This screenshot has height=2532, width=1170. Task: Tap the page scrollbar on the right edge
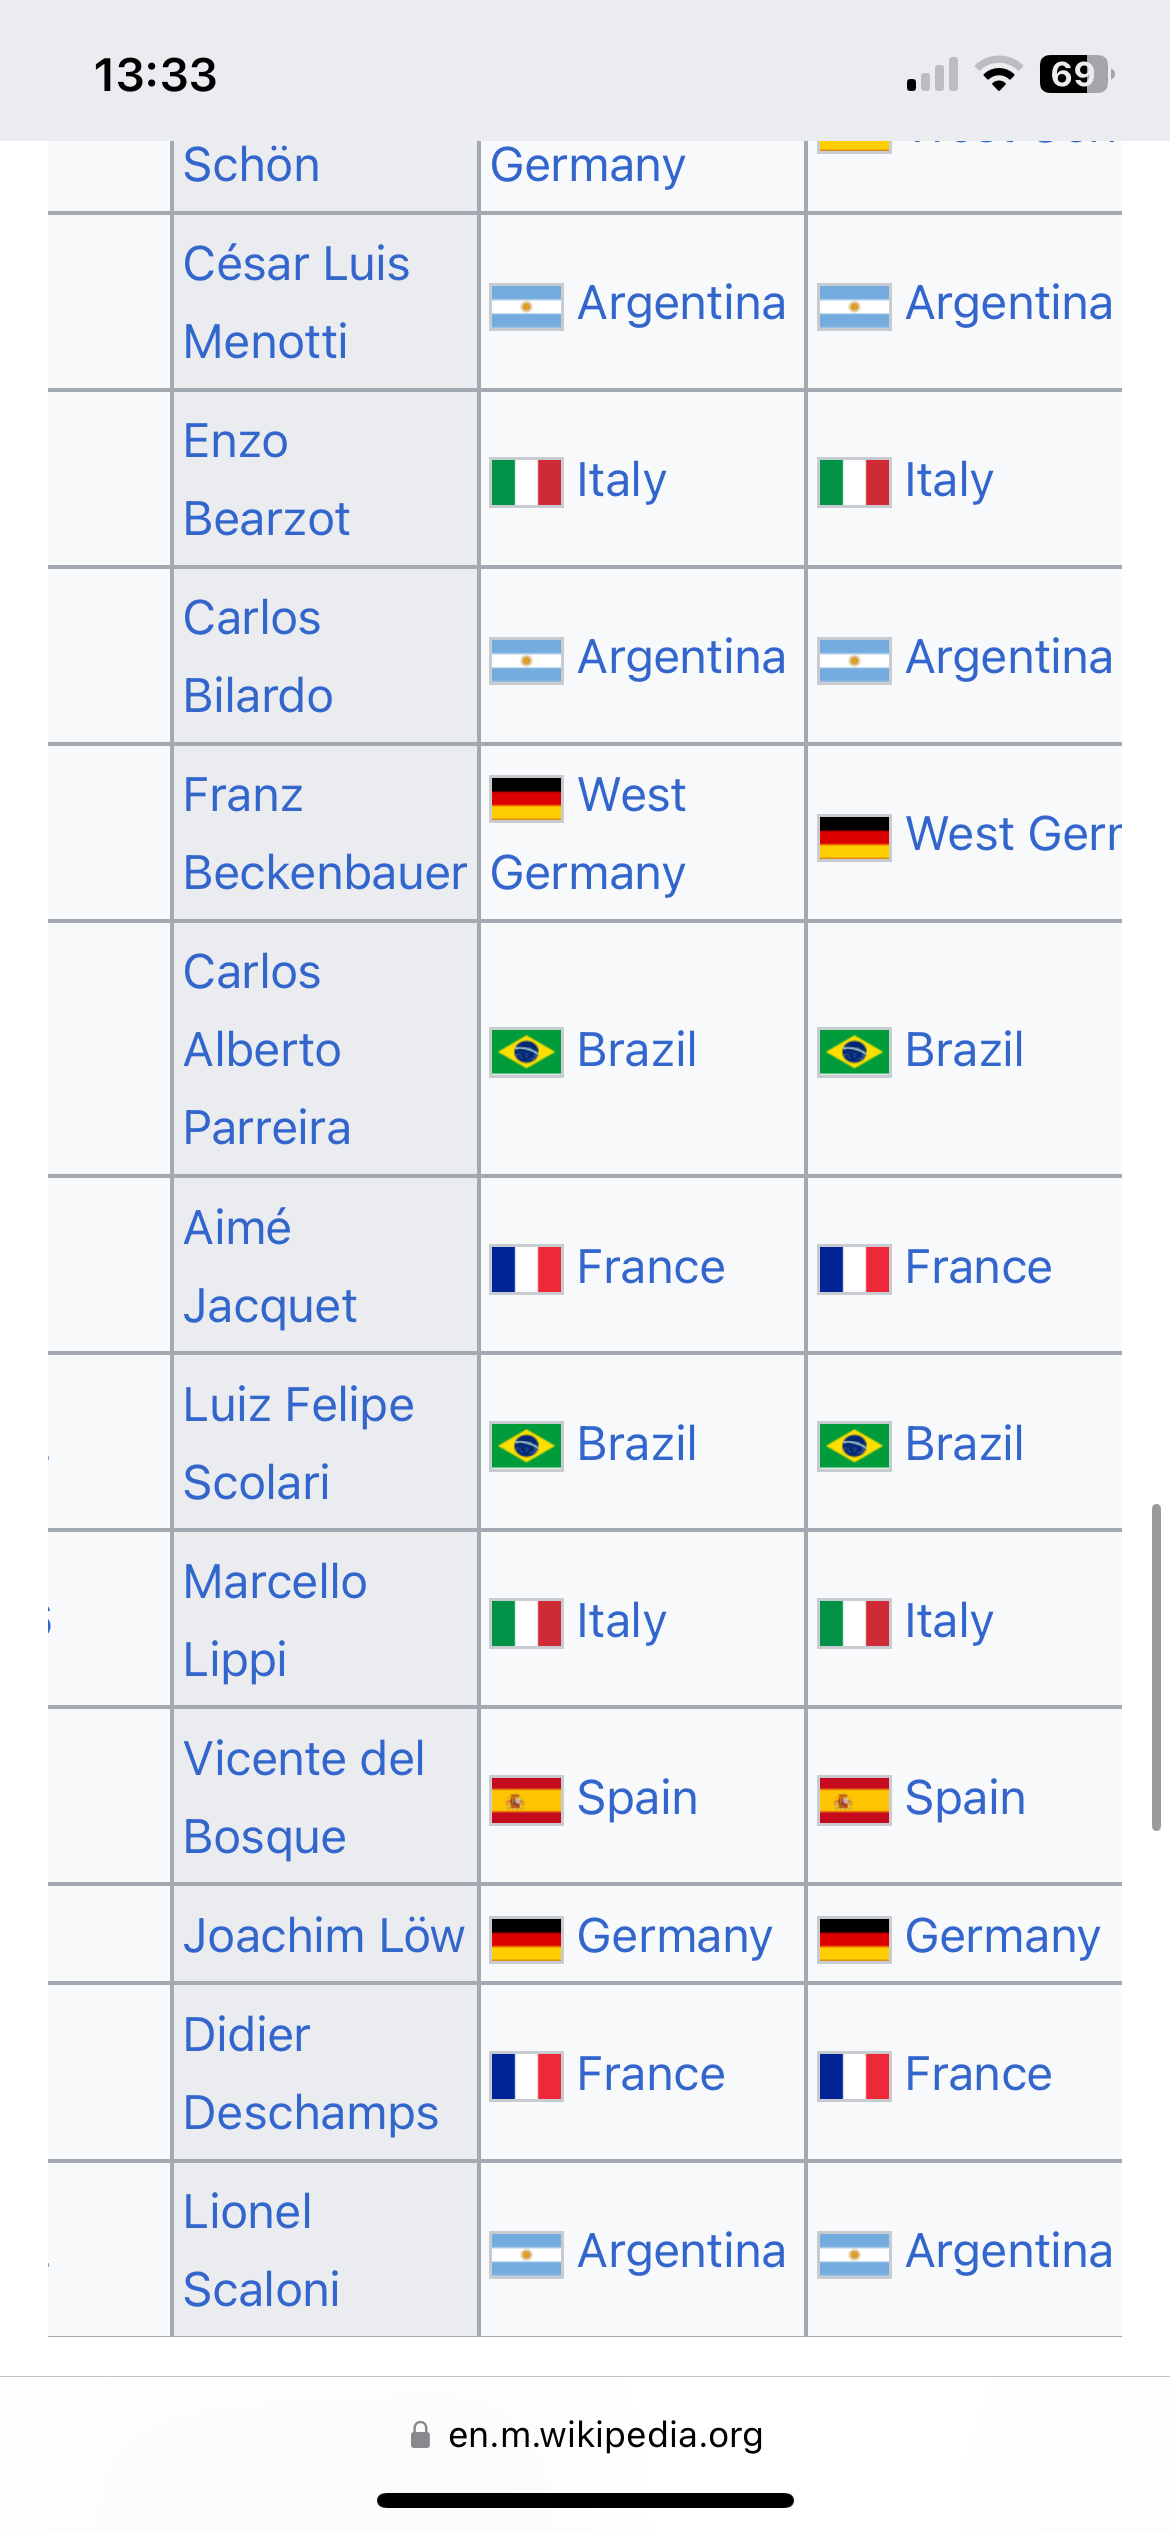coord(1156,1667)
